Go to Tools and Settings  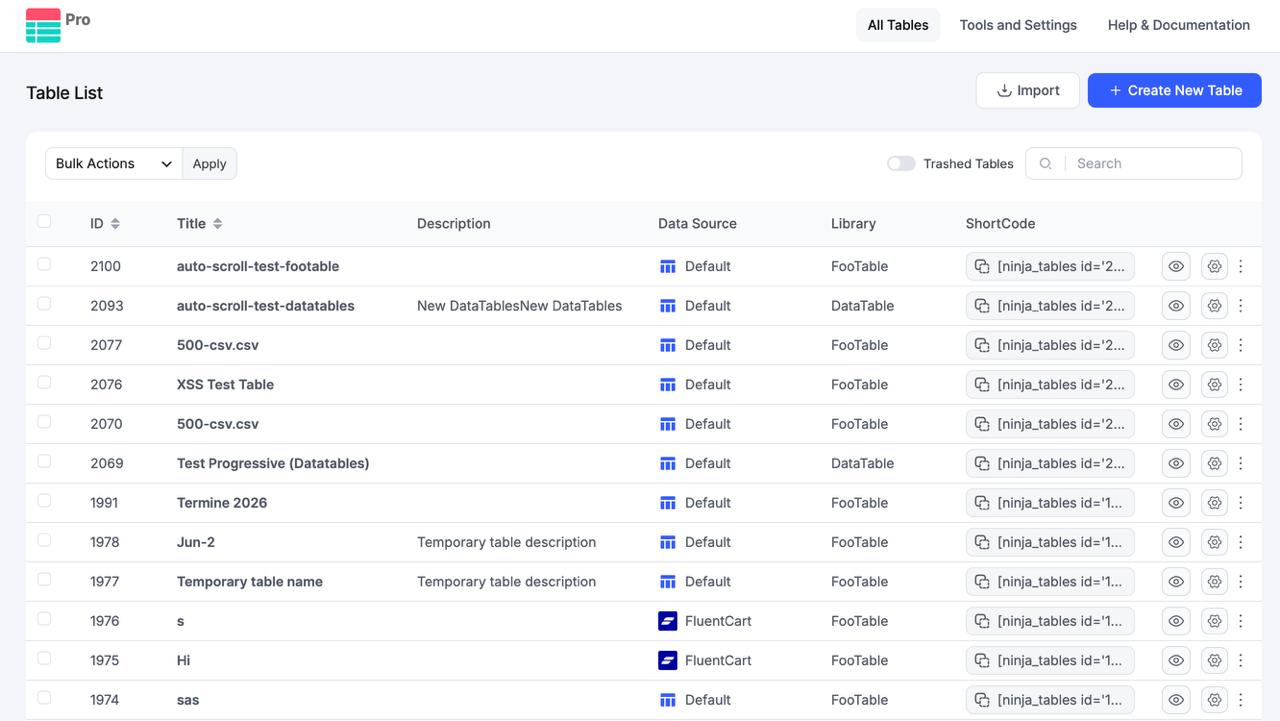(x=1018, y=25)
